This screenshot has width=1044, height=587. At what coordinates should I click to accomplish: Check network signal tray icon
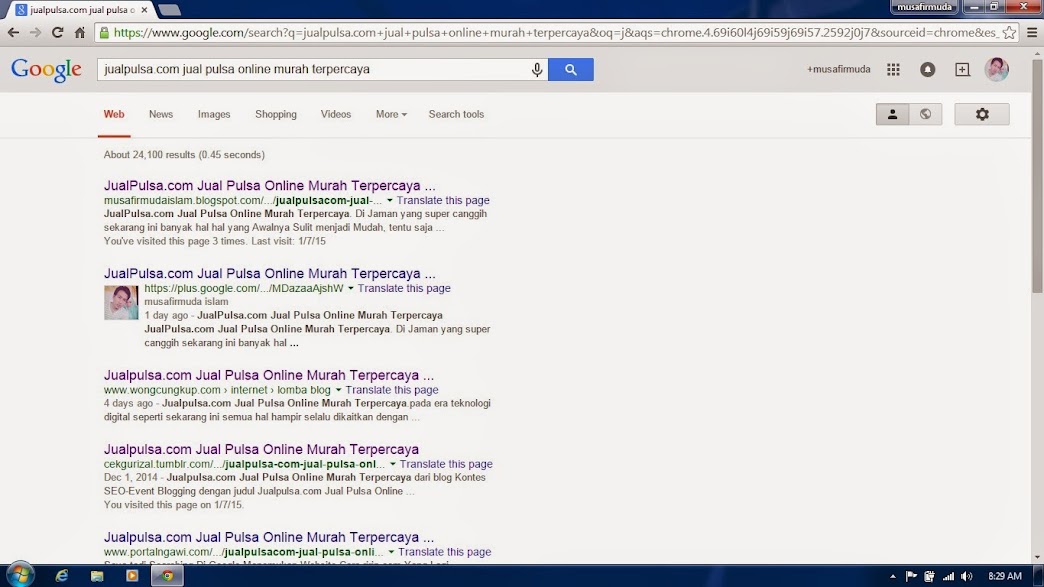point(948,576)
